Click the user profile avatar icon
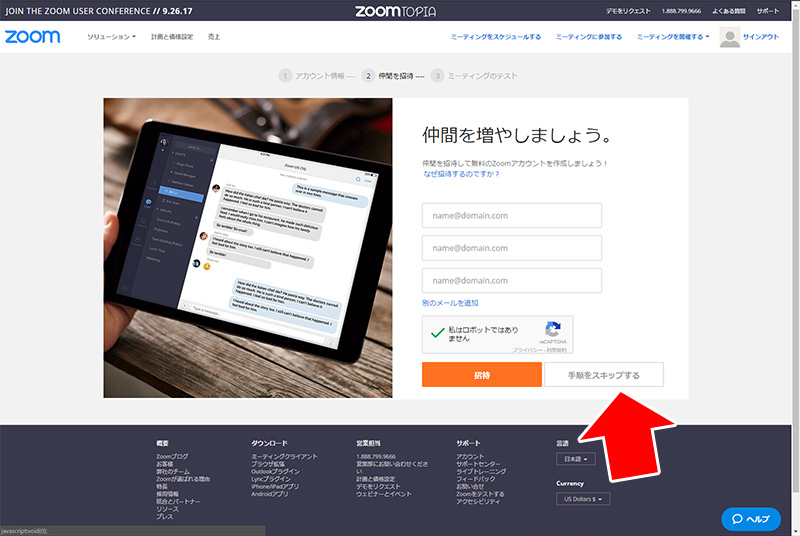 coord(730,37)
